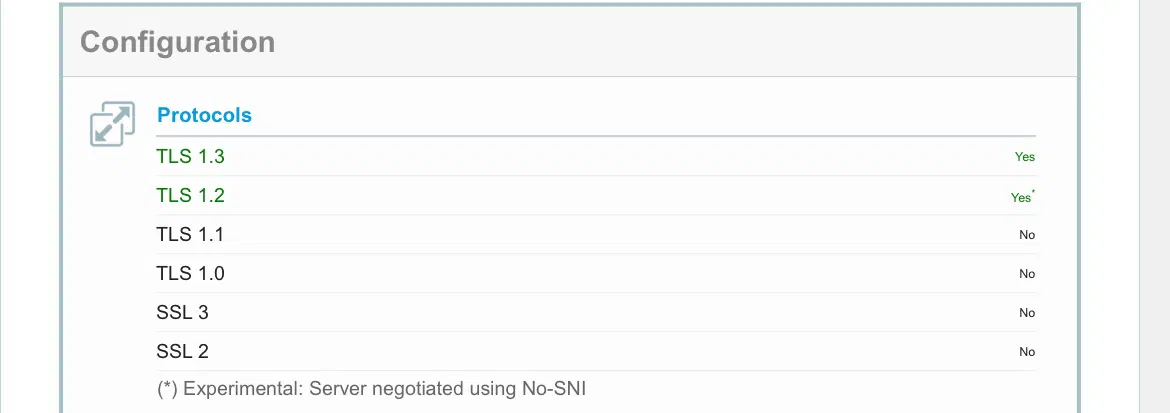Click the Protocols expand arrows icon
1170x413 pixels.
pos(112,124)
